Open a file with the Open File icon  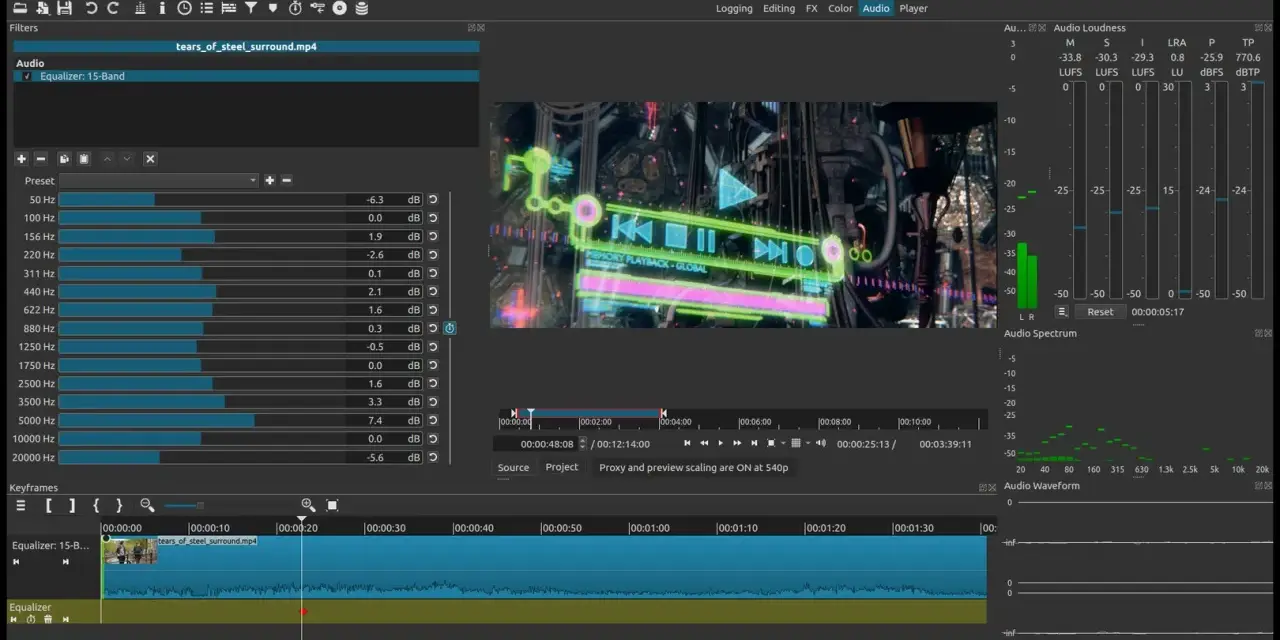(18, 8)
